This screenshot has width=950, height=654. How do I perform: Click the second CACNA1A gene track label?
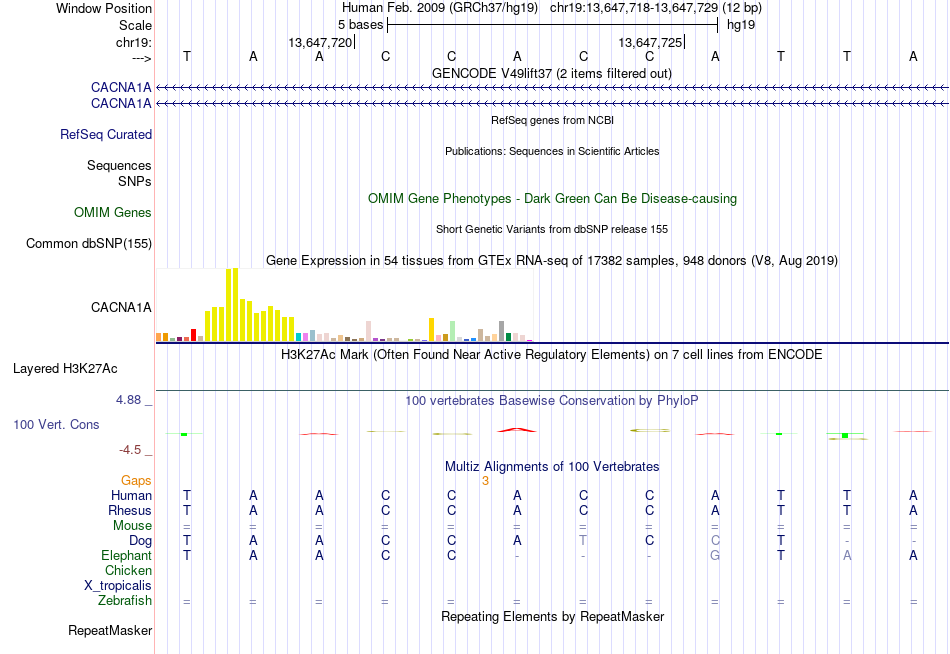(x=121, y=104)
